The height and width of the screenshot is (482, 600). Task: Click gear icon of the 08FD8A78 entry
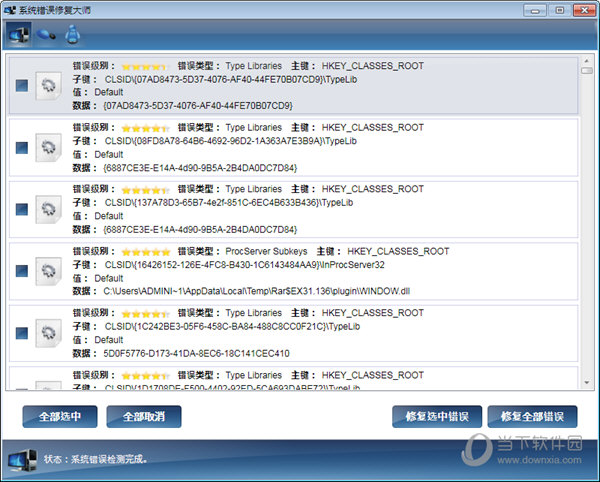point(49,147)
